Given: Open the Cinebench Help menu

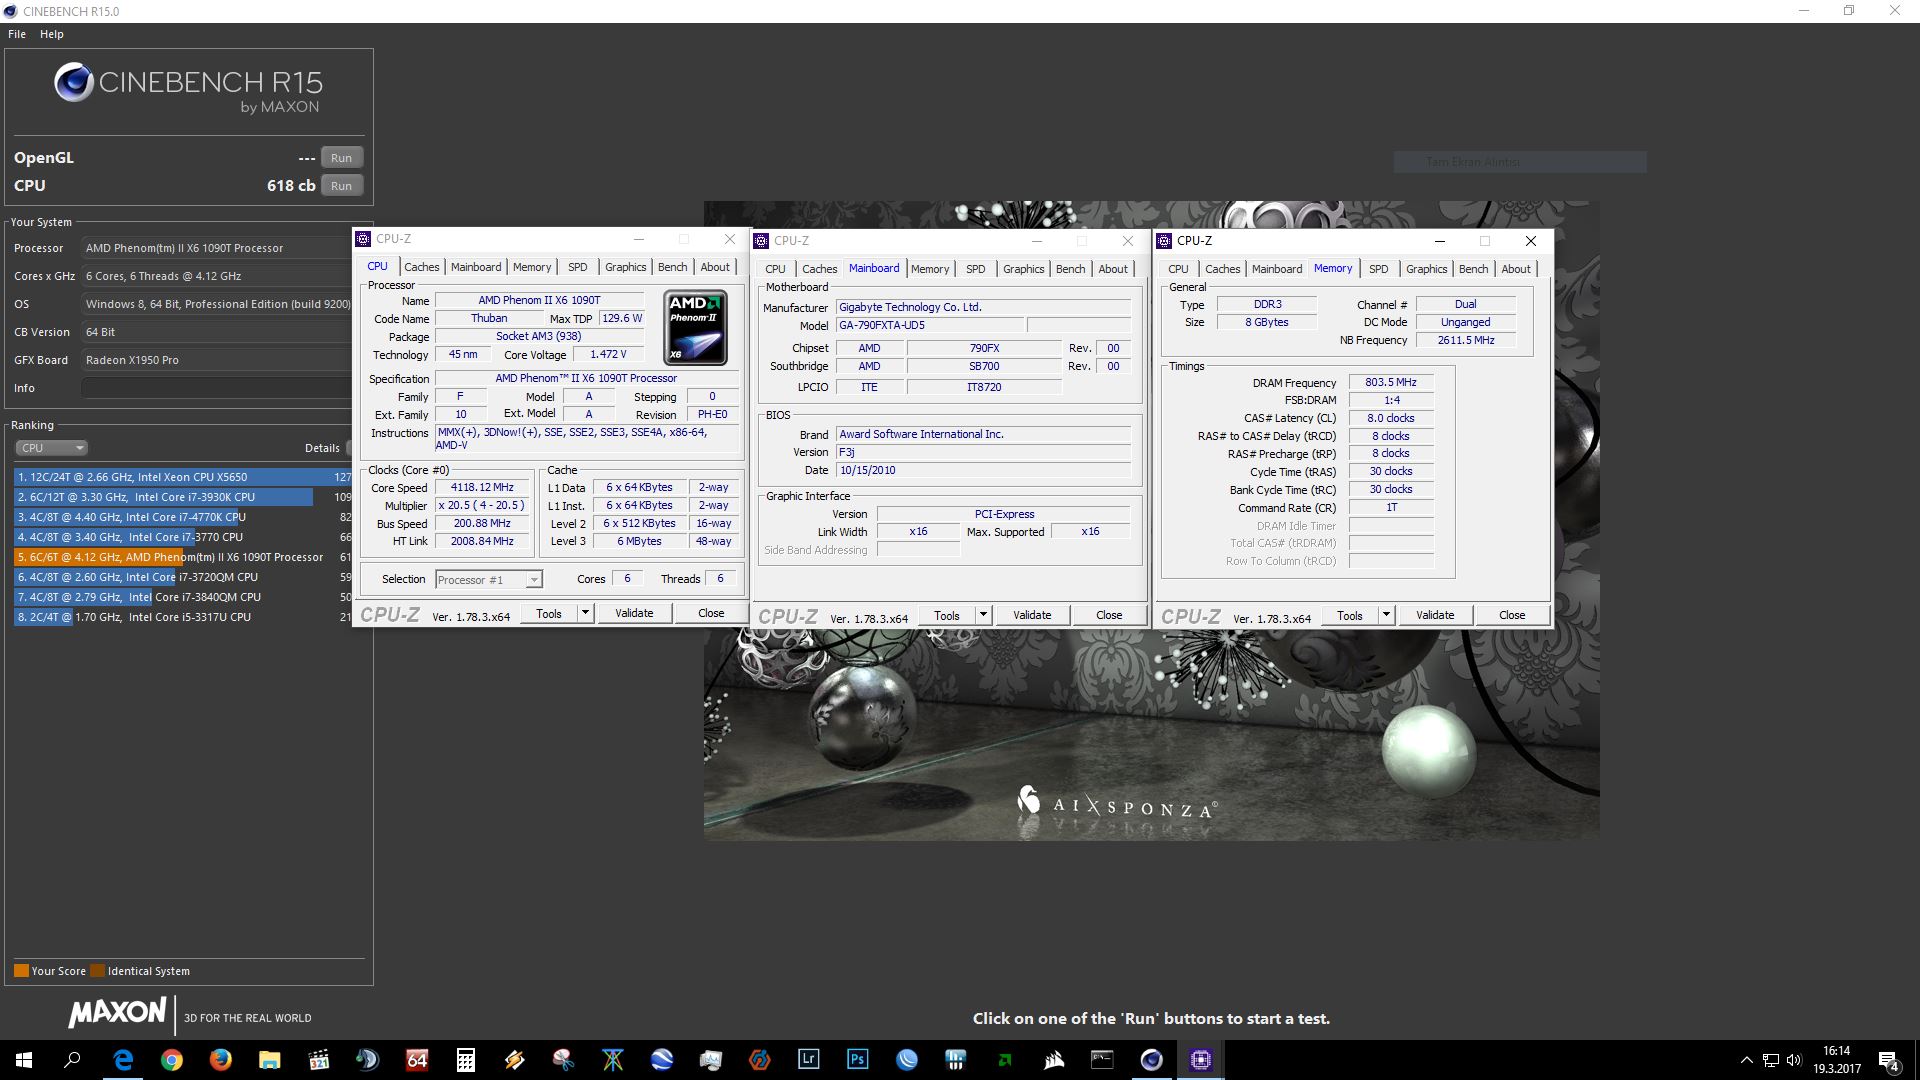Looking at the screenshot, I should (52, 34).
